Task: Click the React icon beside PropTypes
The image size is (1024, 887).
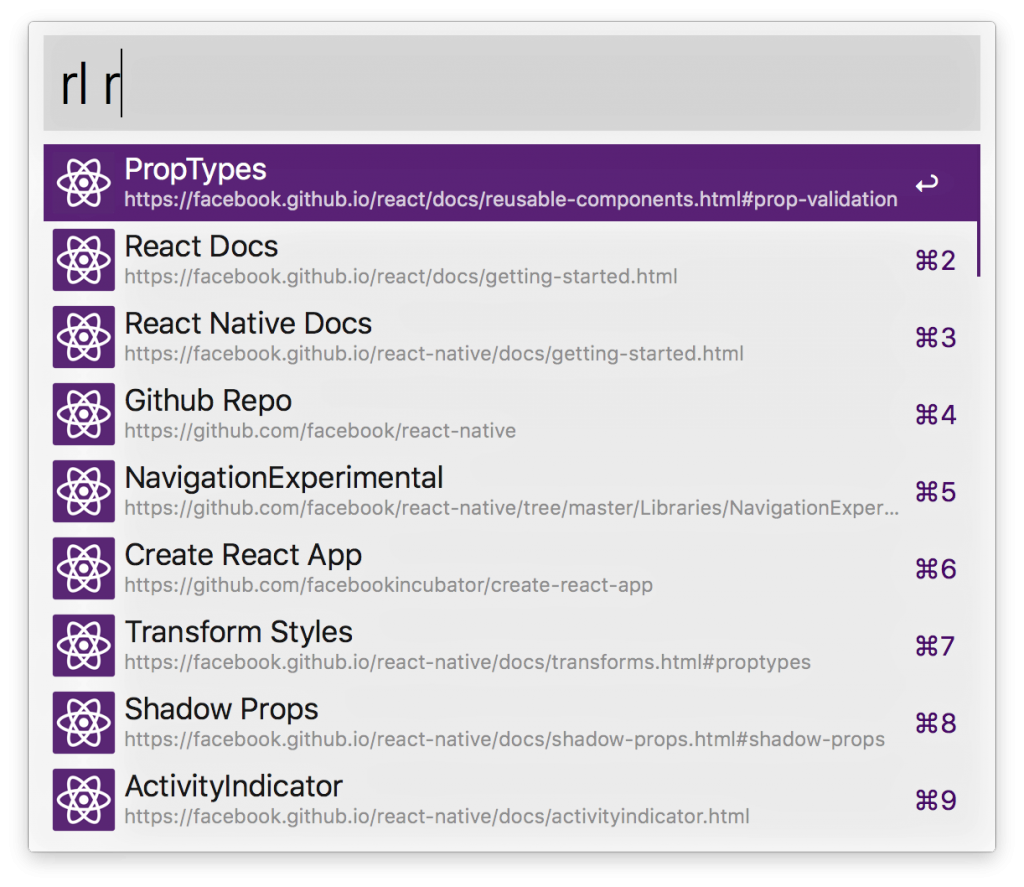Action: coord(84,183)
